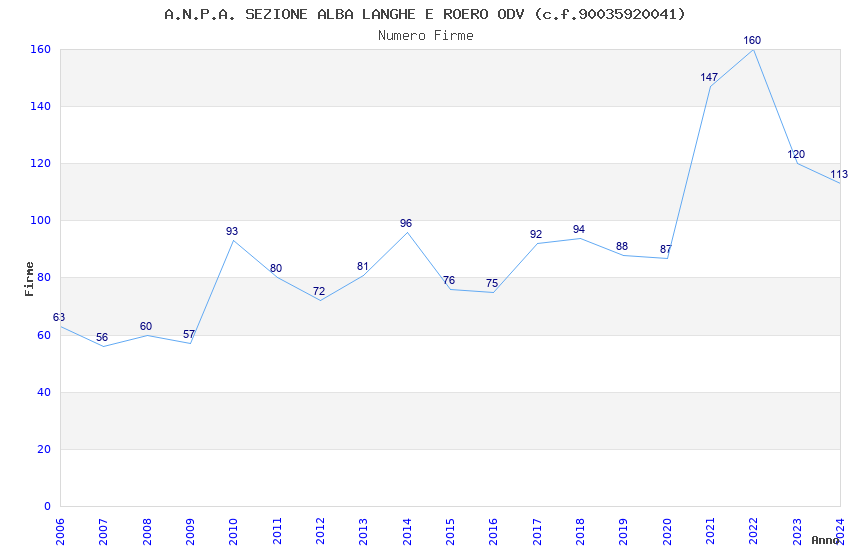Click the x-axis year 2018
The image size is (850, 550).
click(580, 532)
